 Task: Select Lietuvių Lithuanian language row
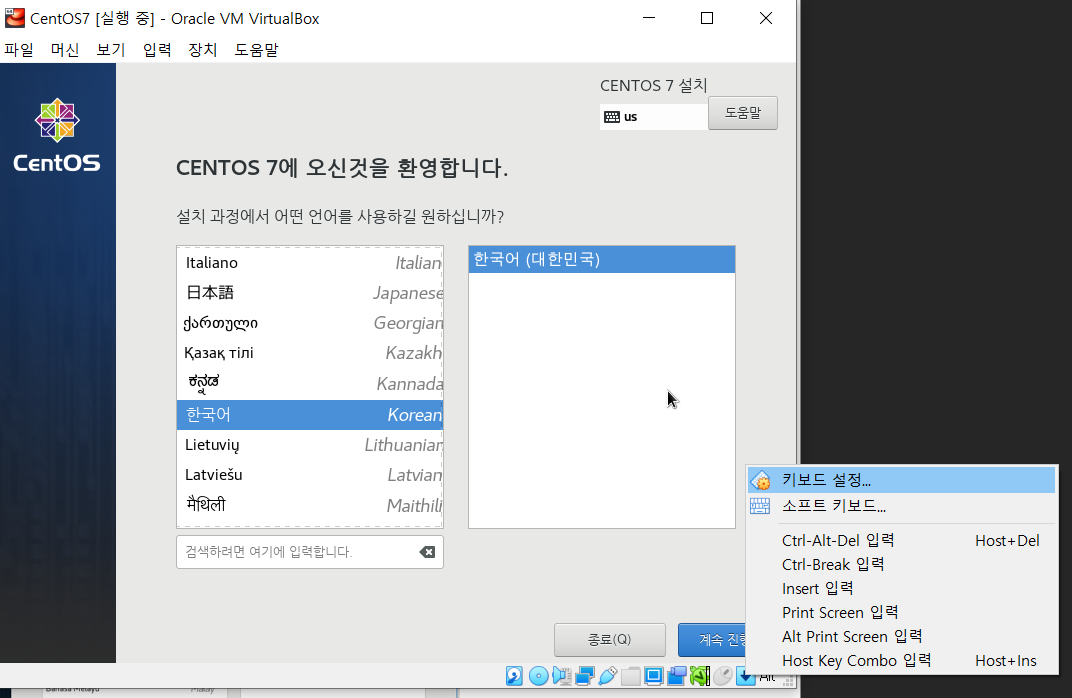(x=310, y=445)
